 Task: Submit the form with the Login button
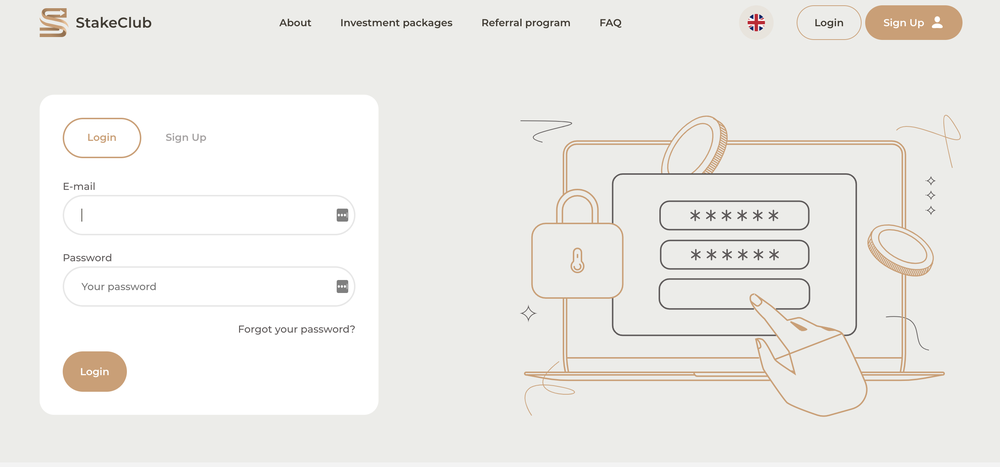coord(95,372)
